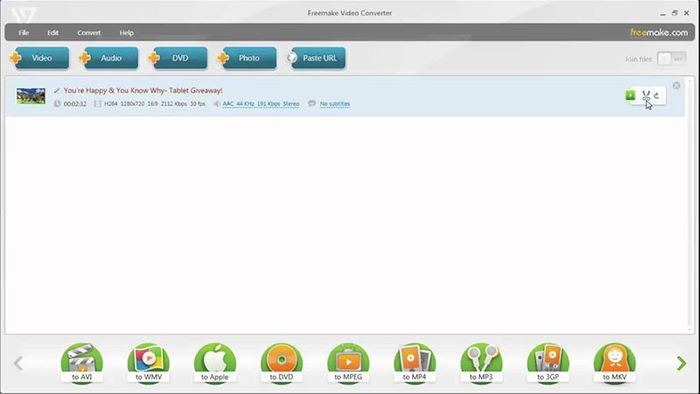Convert using the to MP4 icon

click(x=415, y=363)
